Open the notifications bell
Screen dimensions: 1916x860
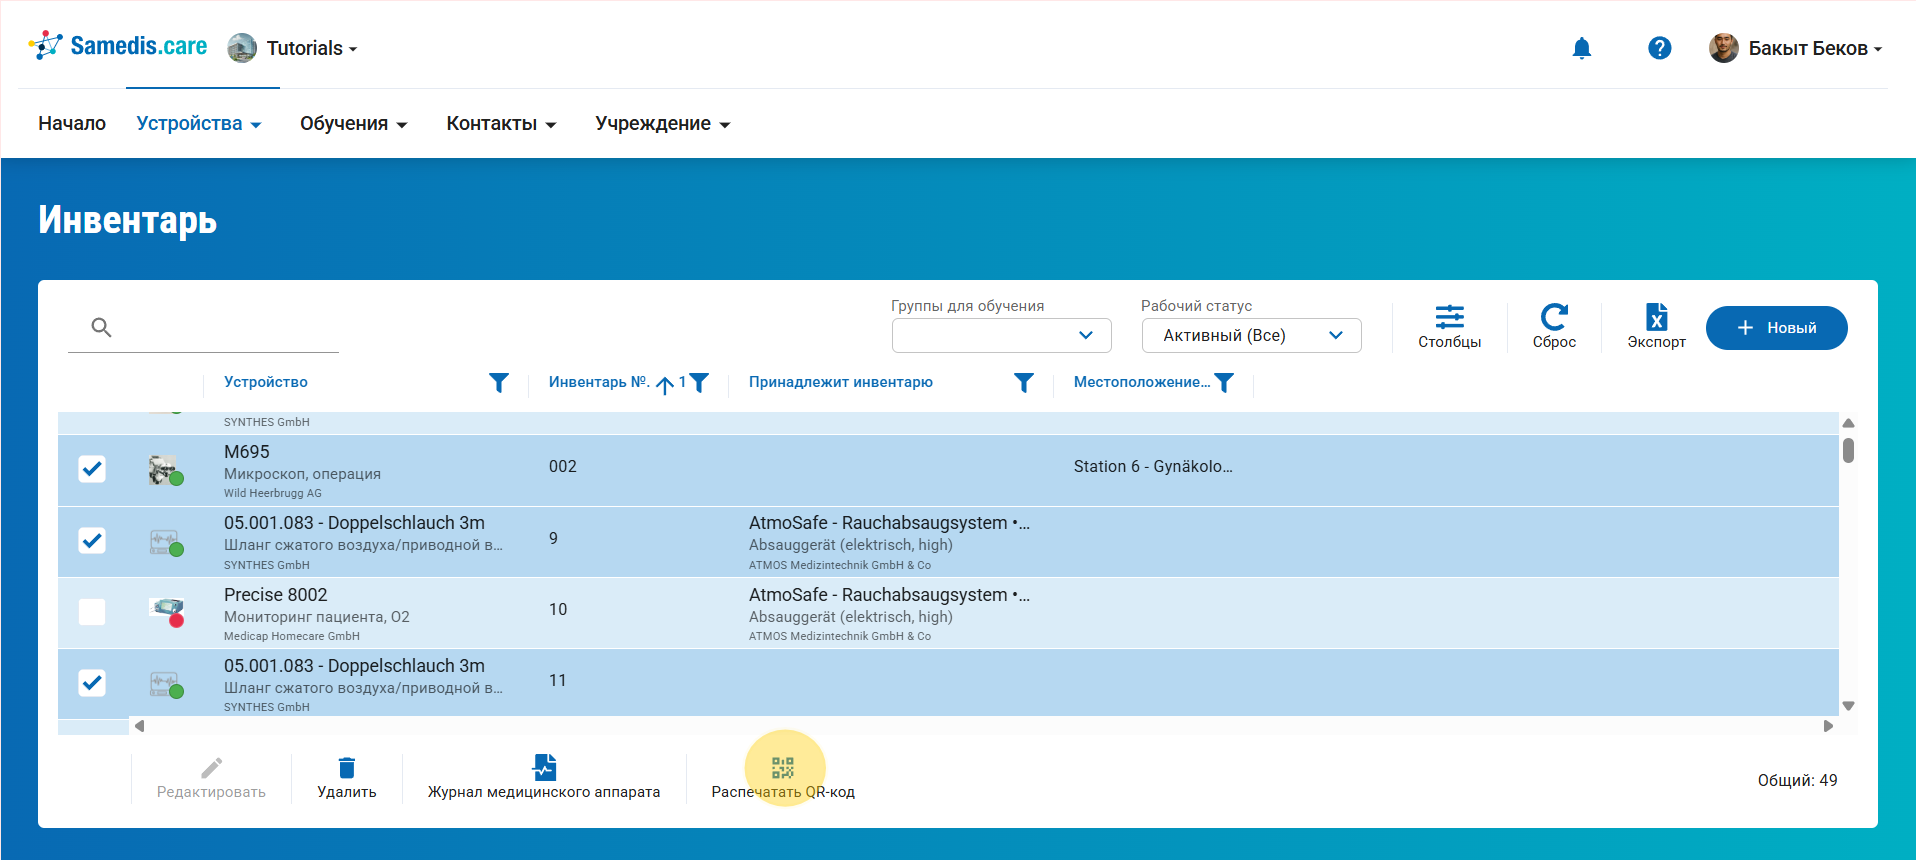(1581, 48)
